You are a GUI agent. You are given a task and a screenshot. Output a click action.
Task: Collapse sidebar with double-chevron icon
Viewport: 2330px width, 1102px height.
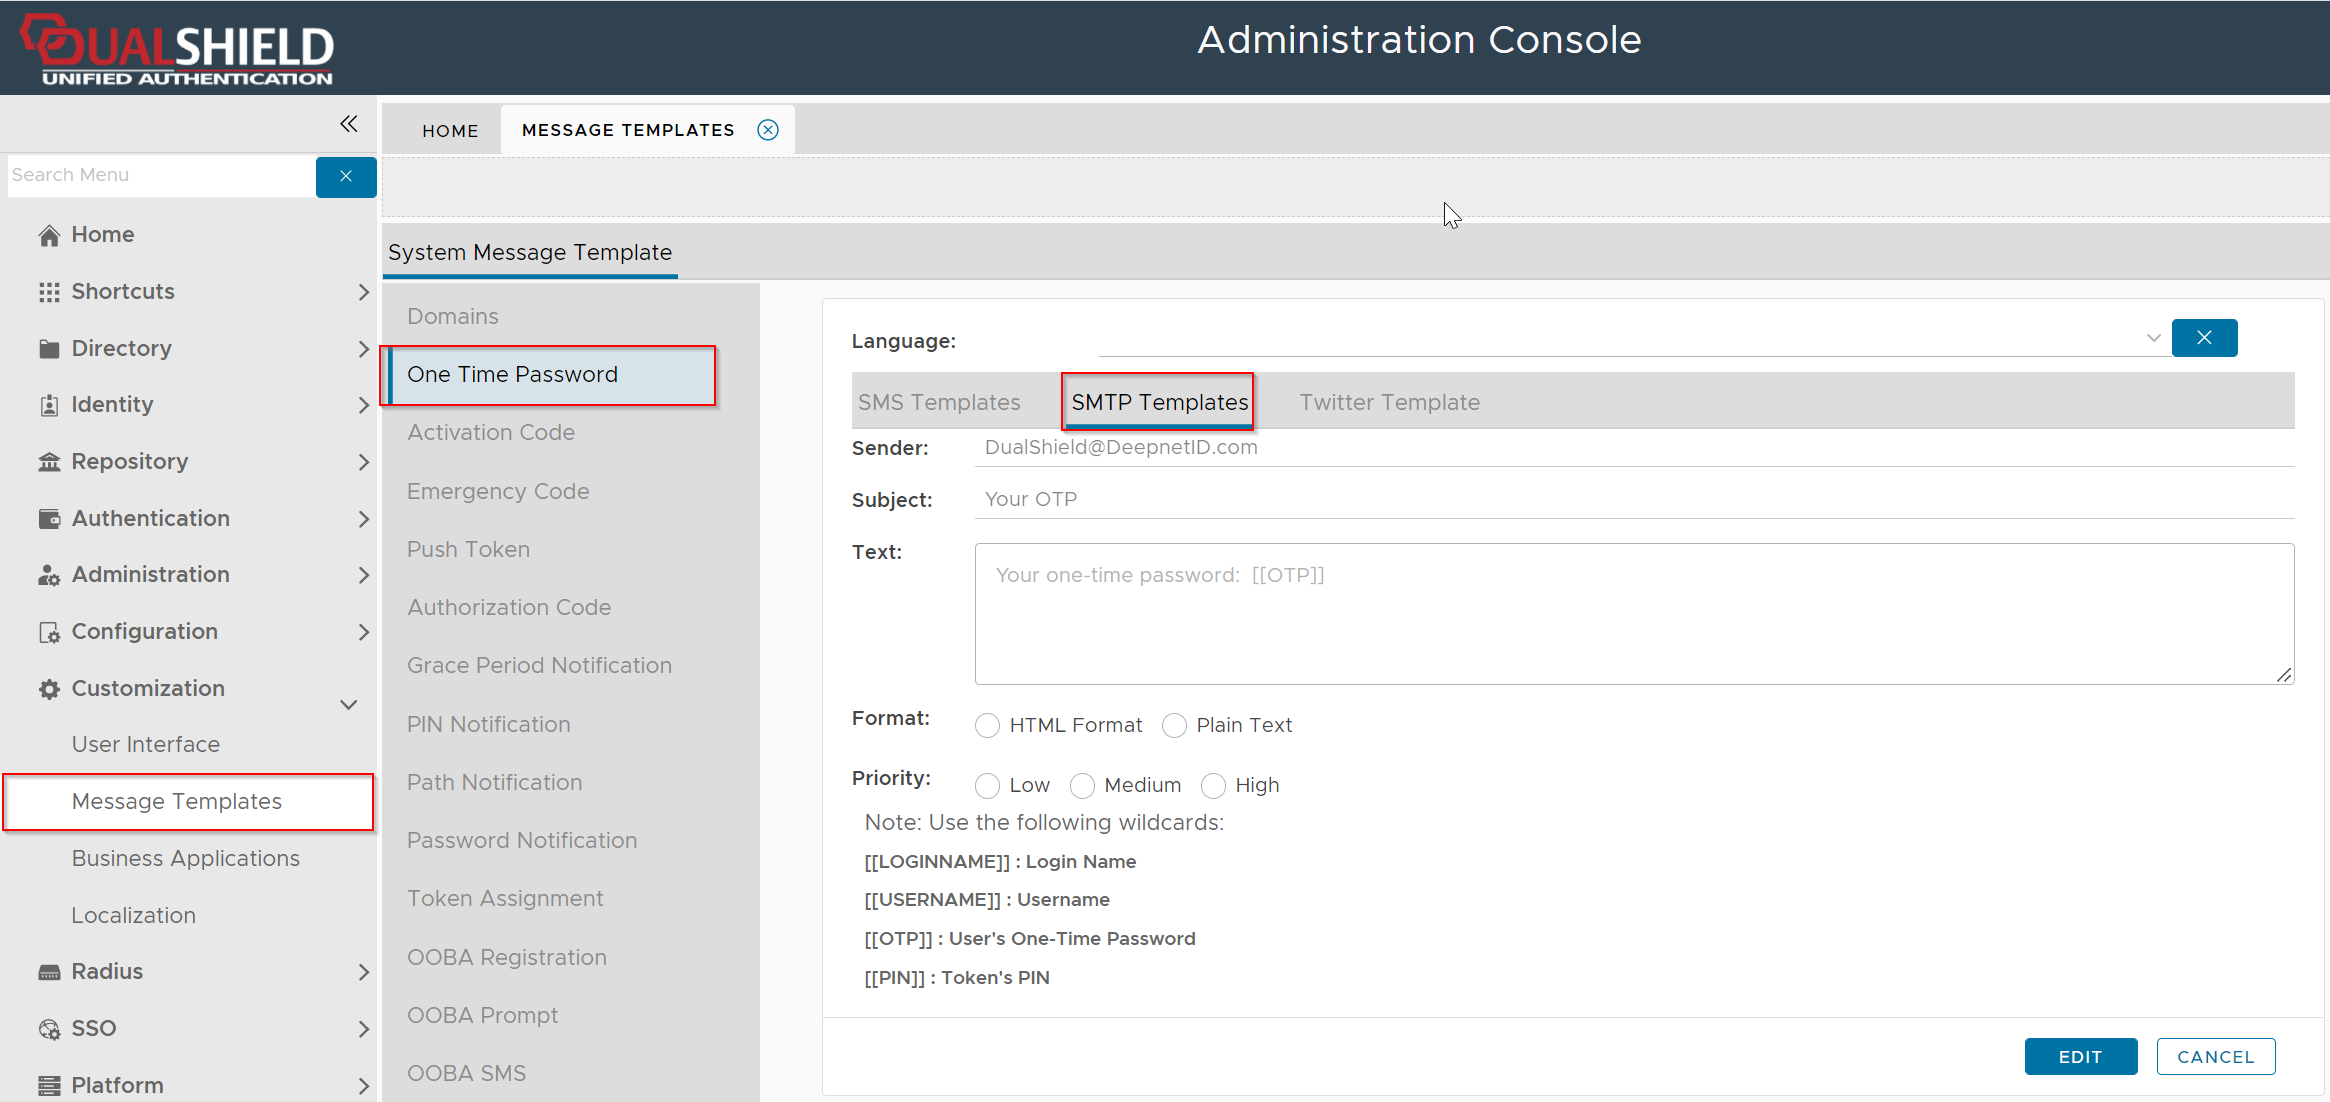click(x=348, y=124)
